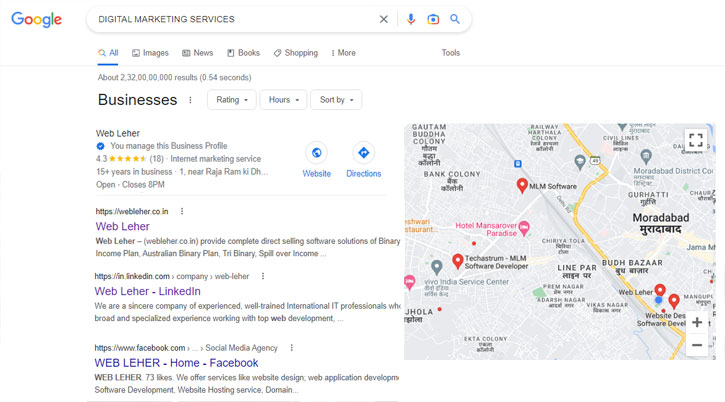Open the Books tab
The image size is (725, 402).
(243, 53)
